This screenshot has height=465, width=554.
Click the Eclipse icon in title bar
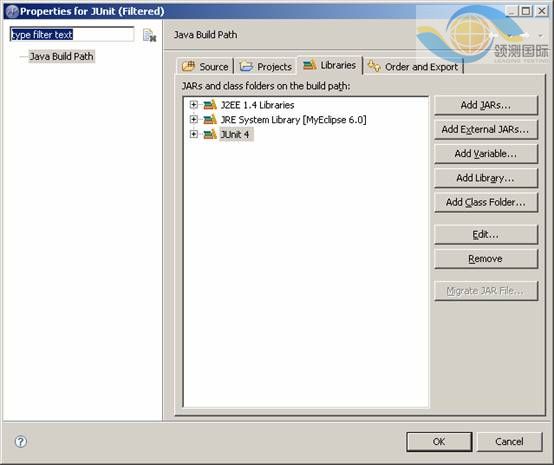coord(12,11)
